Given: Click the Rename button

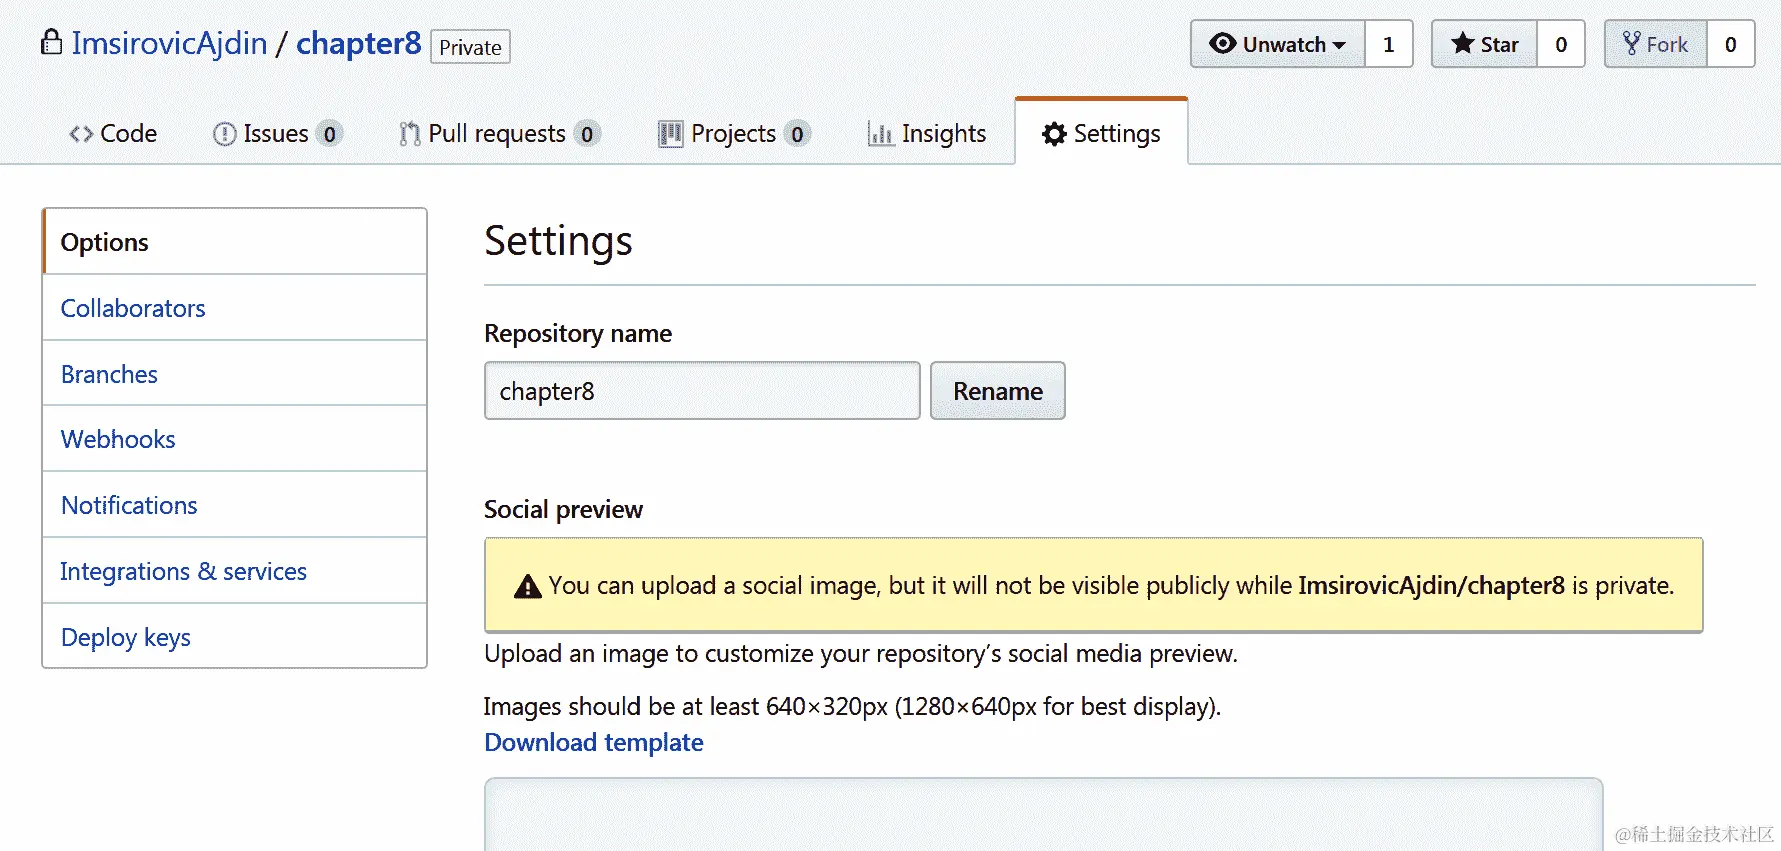Looking at the screenshot, I should pos(998,391).
